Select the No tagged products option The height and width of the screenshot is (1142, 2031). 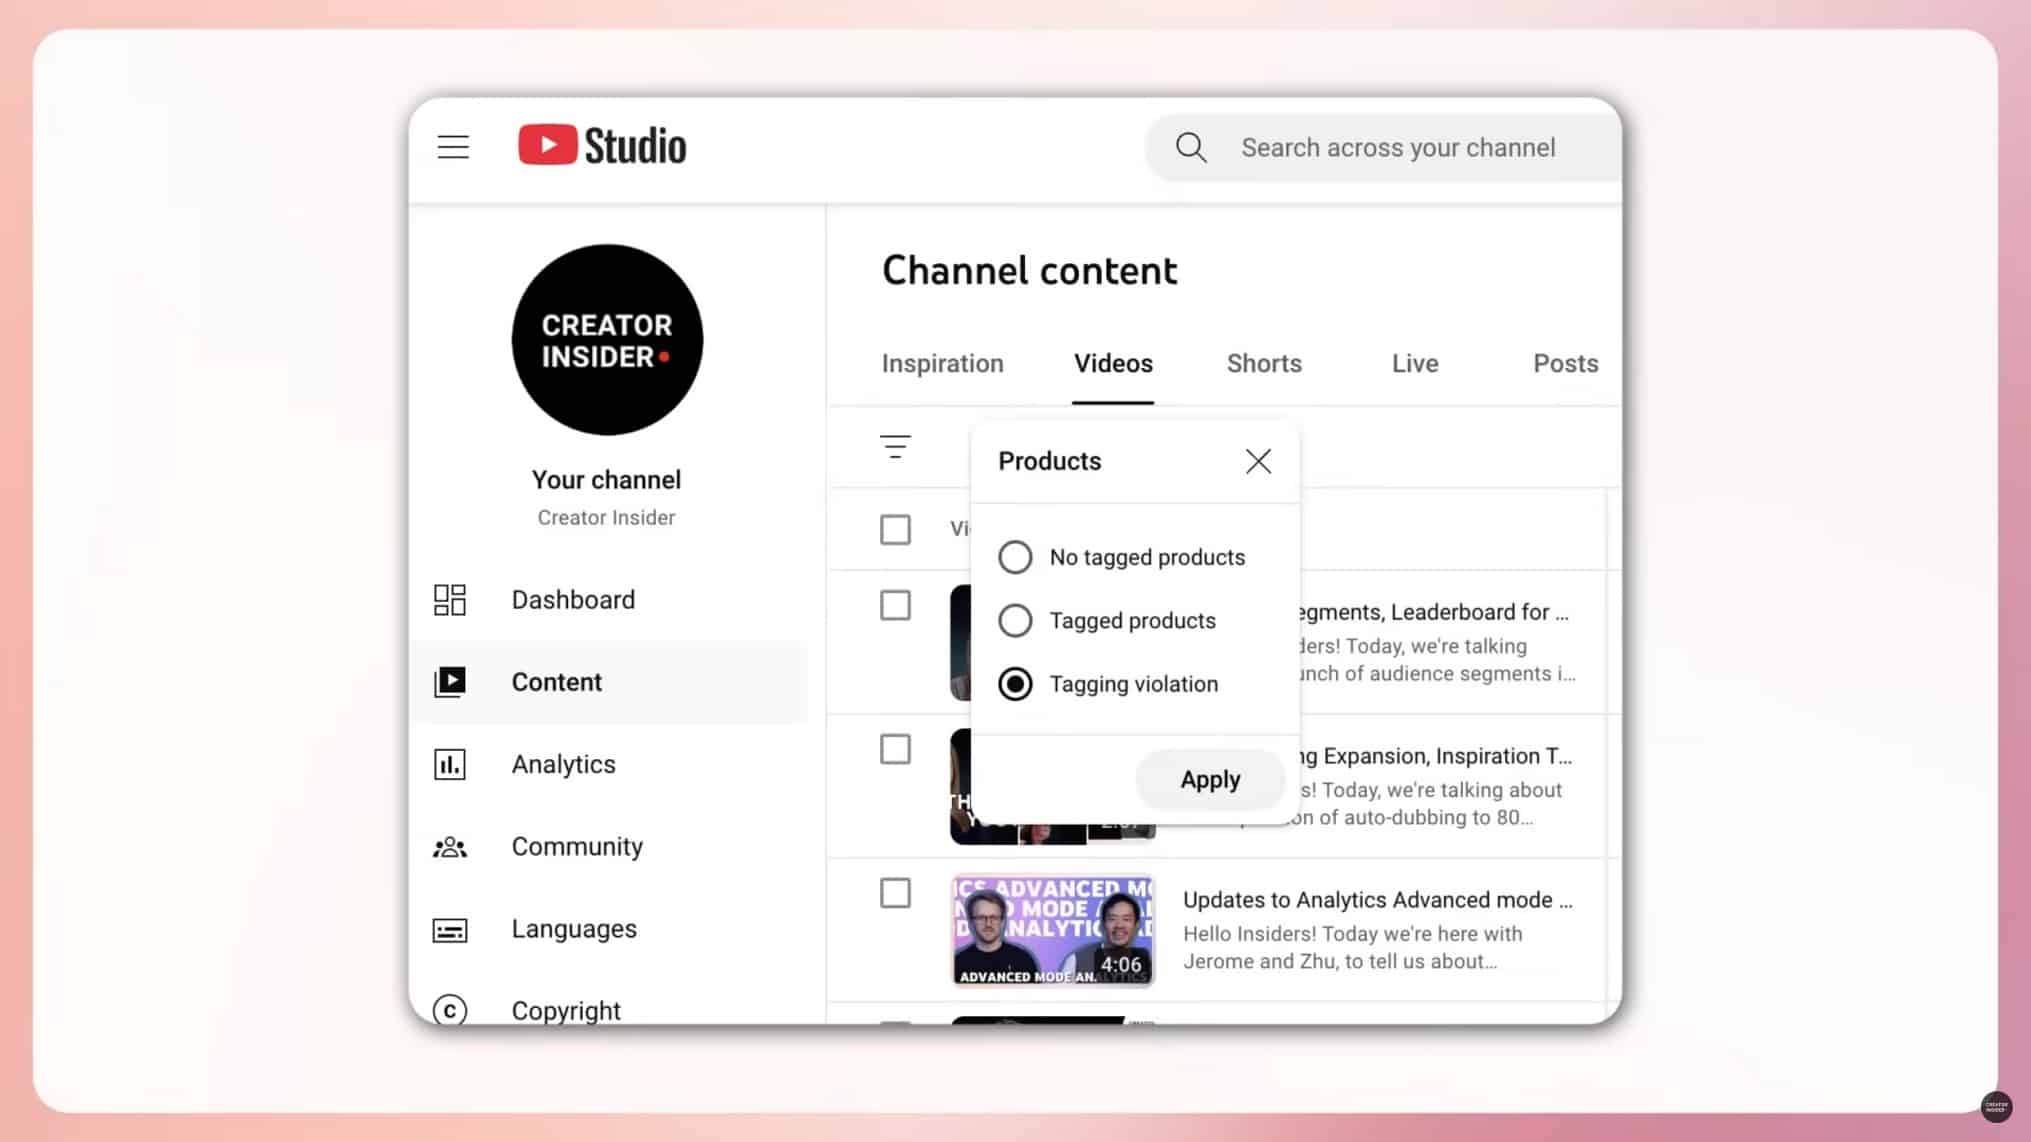[1015, 557]
